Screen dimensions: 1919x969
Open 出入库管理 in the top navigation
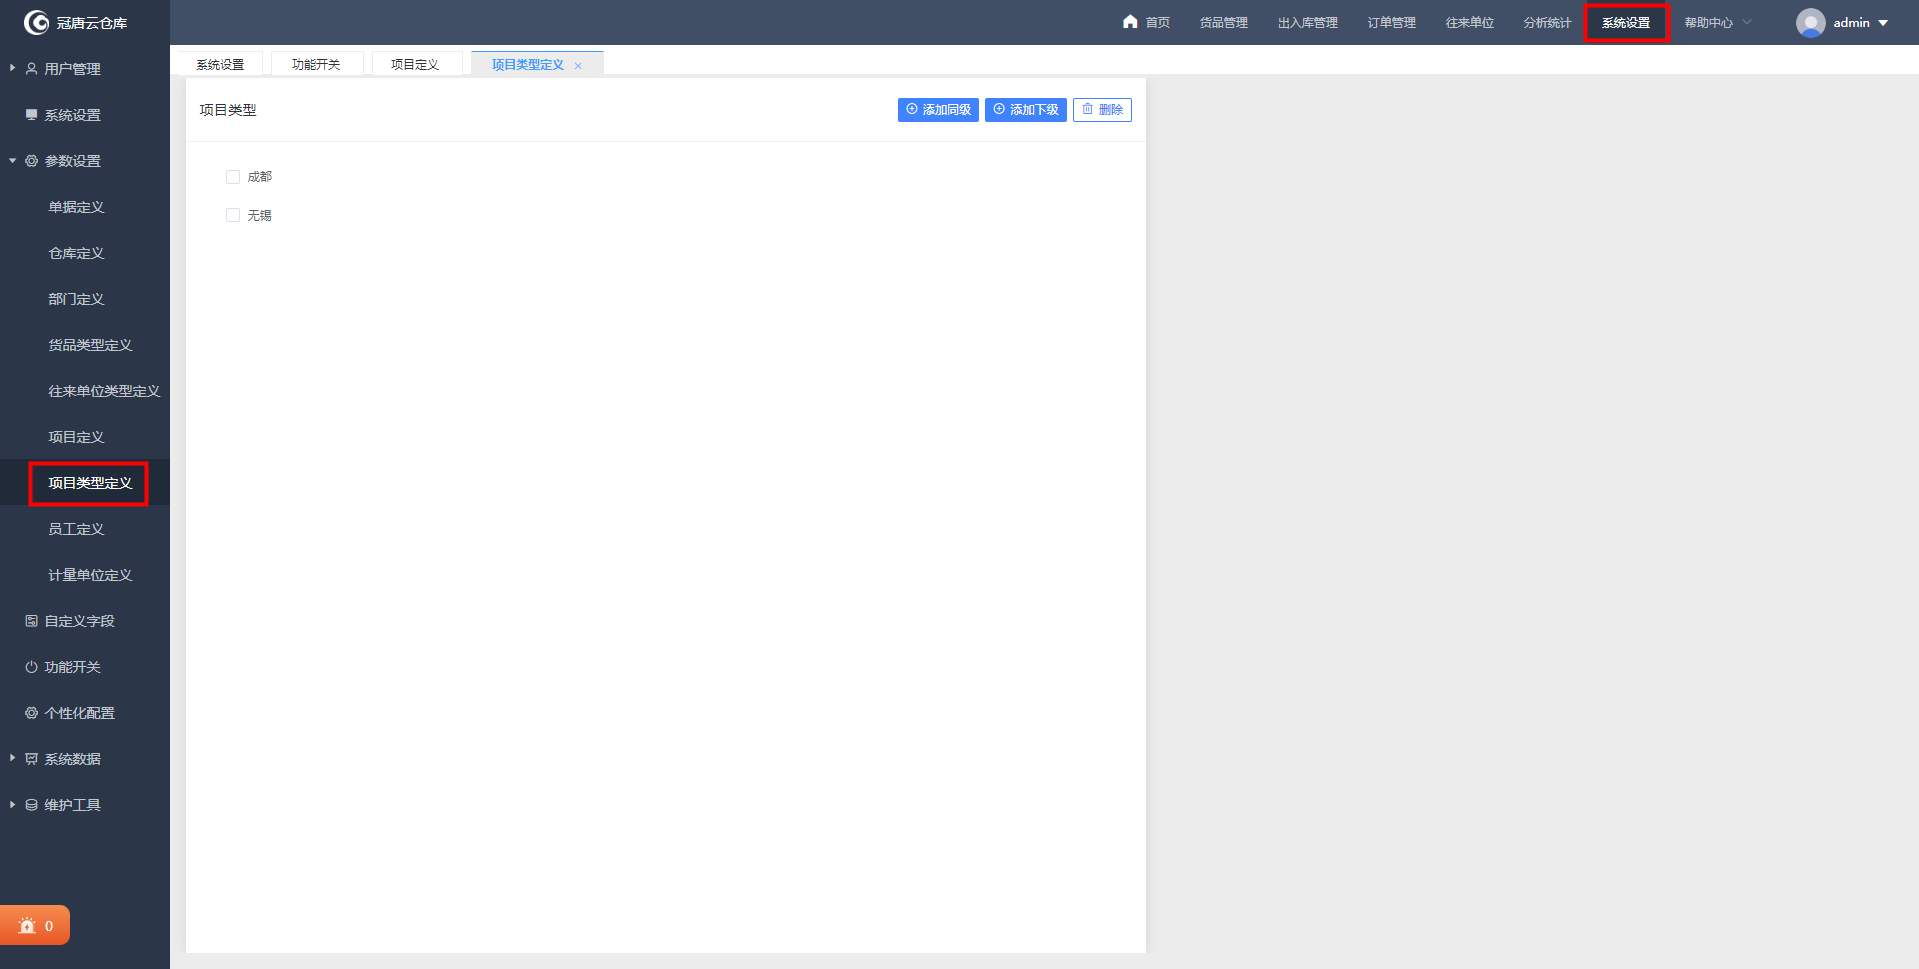[x=1307, y=22]
